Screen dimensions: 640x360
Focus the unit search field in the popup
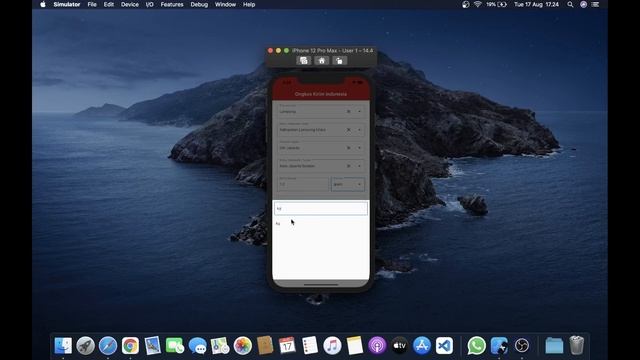pyautogui.click(x=321, y=209)
